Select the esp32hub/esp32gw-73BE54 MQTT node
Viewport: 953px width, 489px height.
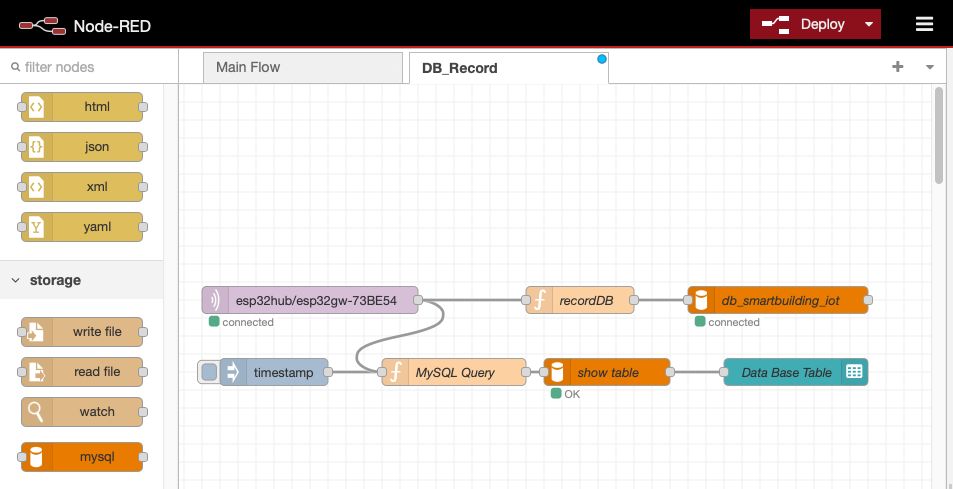pos(310,300)
